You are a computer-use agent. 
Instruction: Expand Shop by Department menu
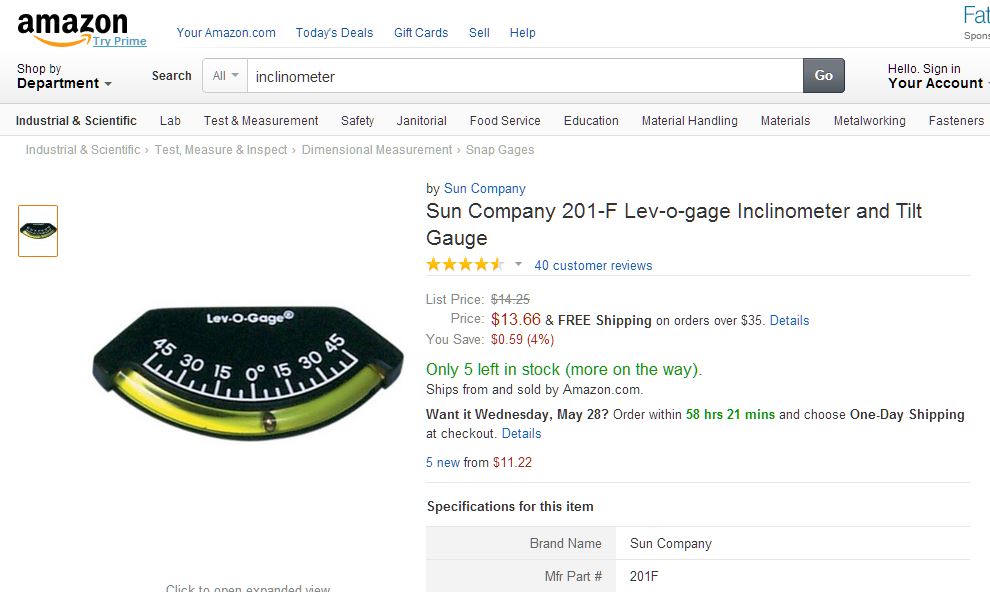pos(64,77)
